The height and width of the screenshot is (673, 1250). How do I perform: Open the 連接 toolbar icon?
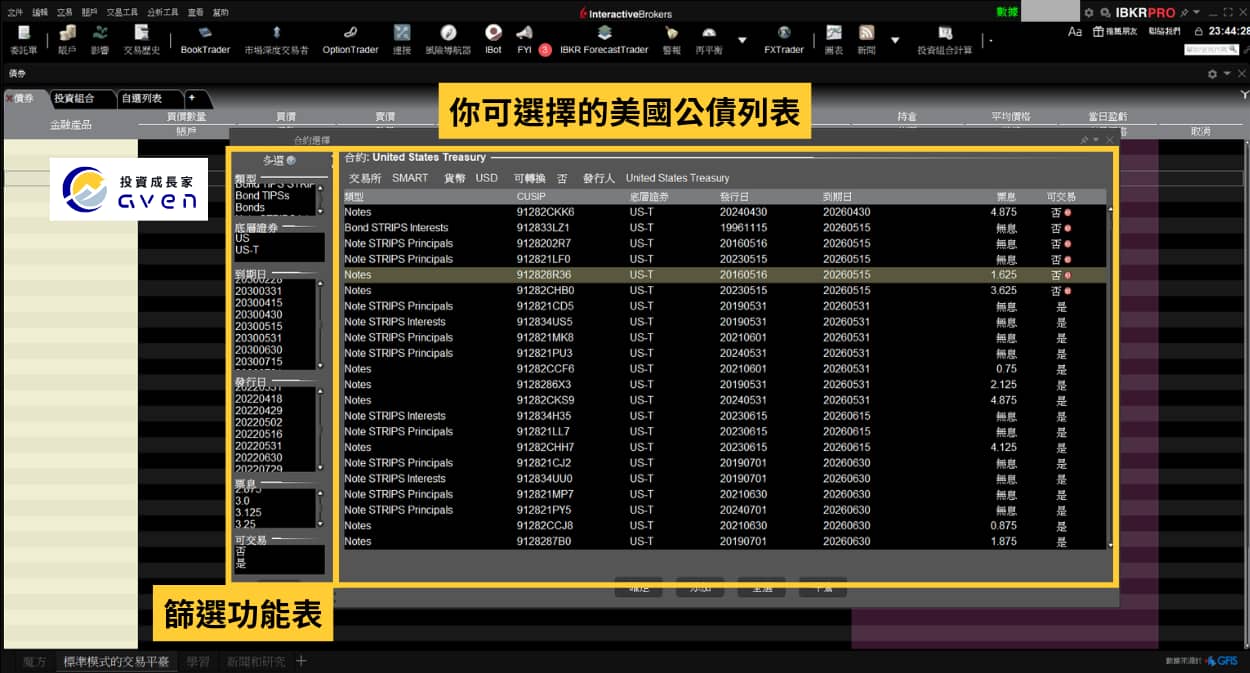[x=402, y=39]
